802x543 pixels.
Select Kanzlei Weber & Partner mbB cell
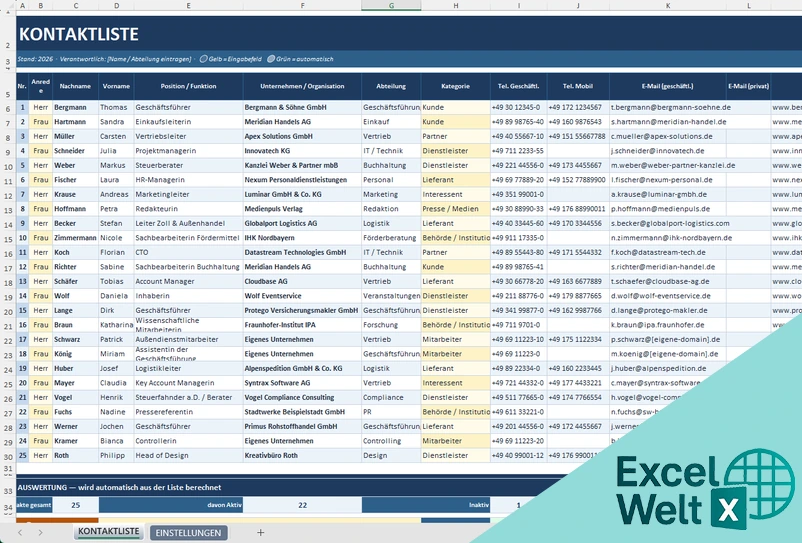pos(302,165)
